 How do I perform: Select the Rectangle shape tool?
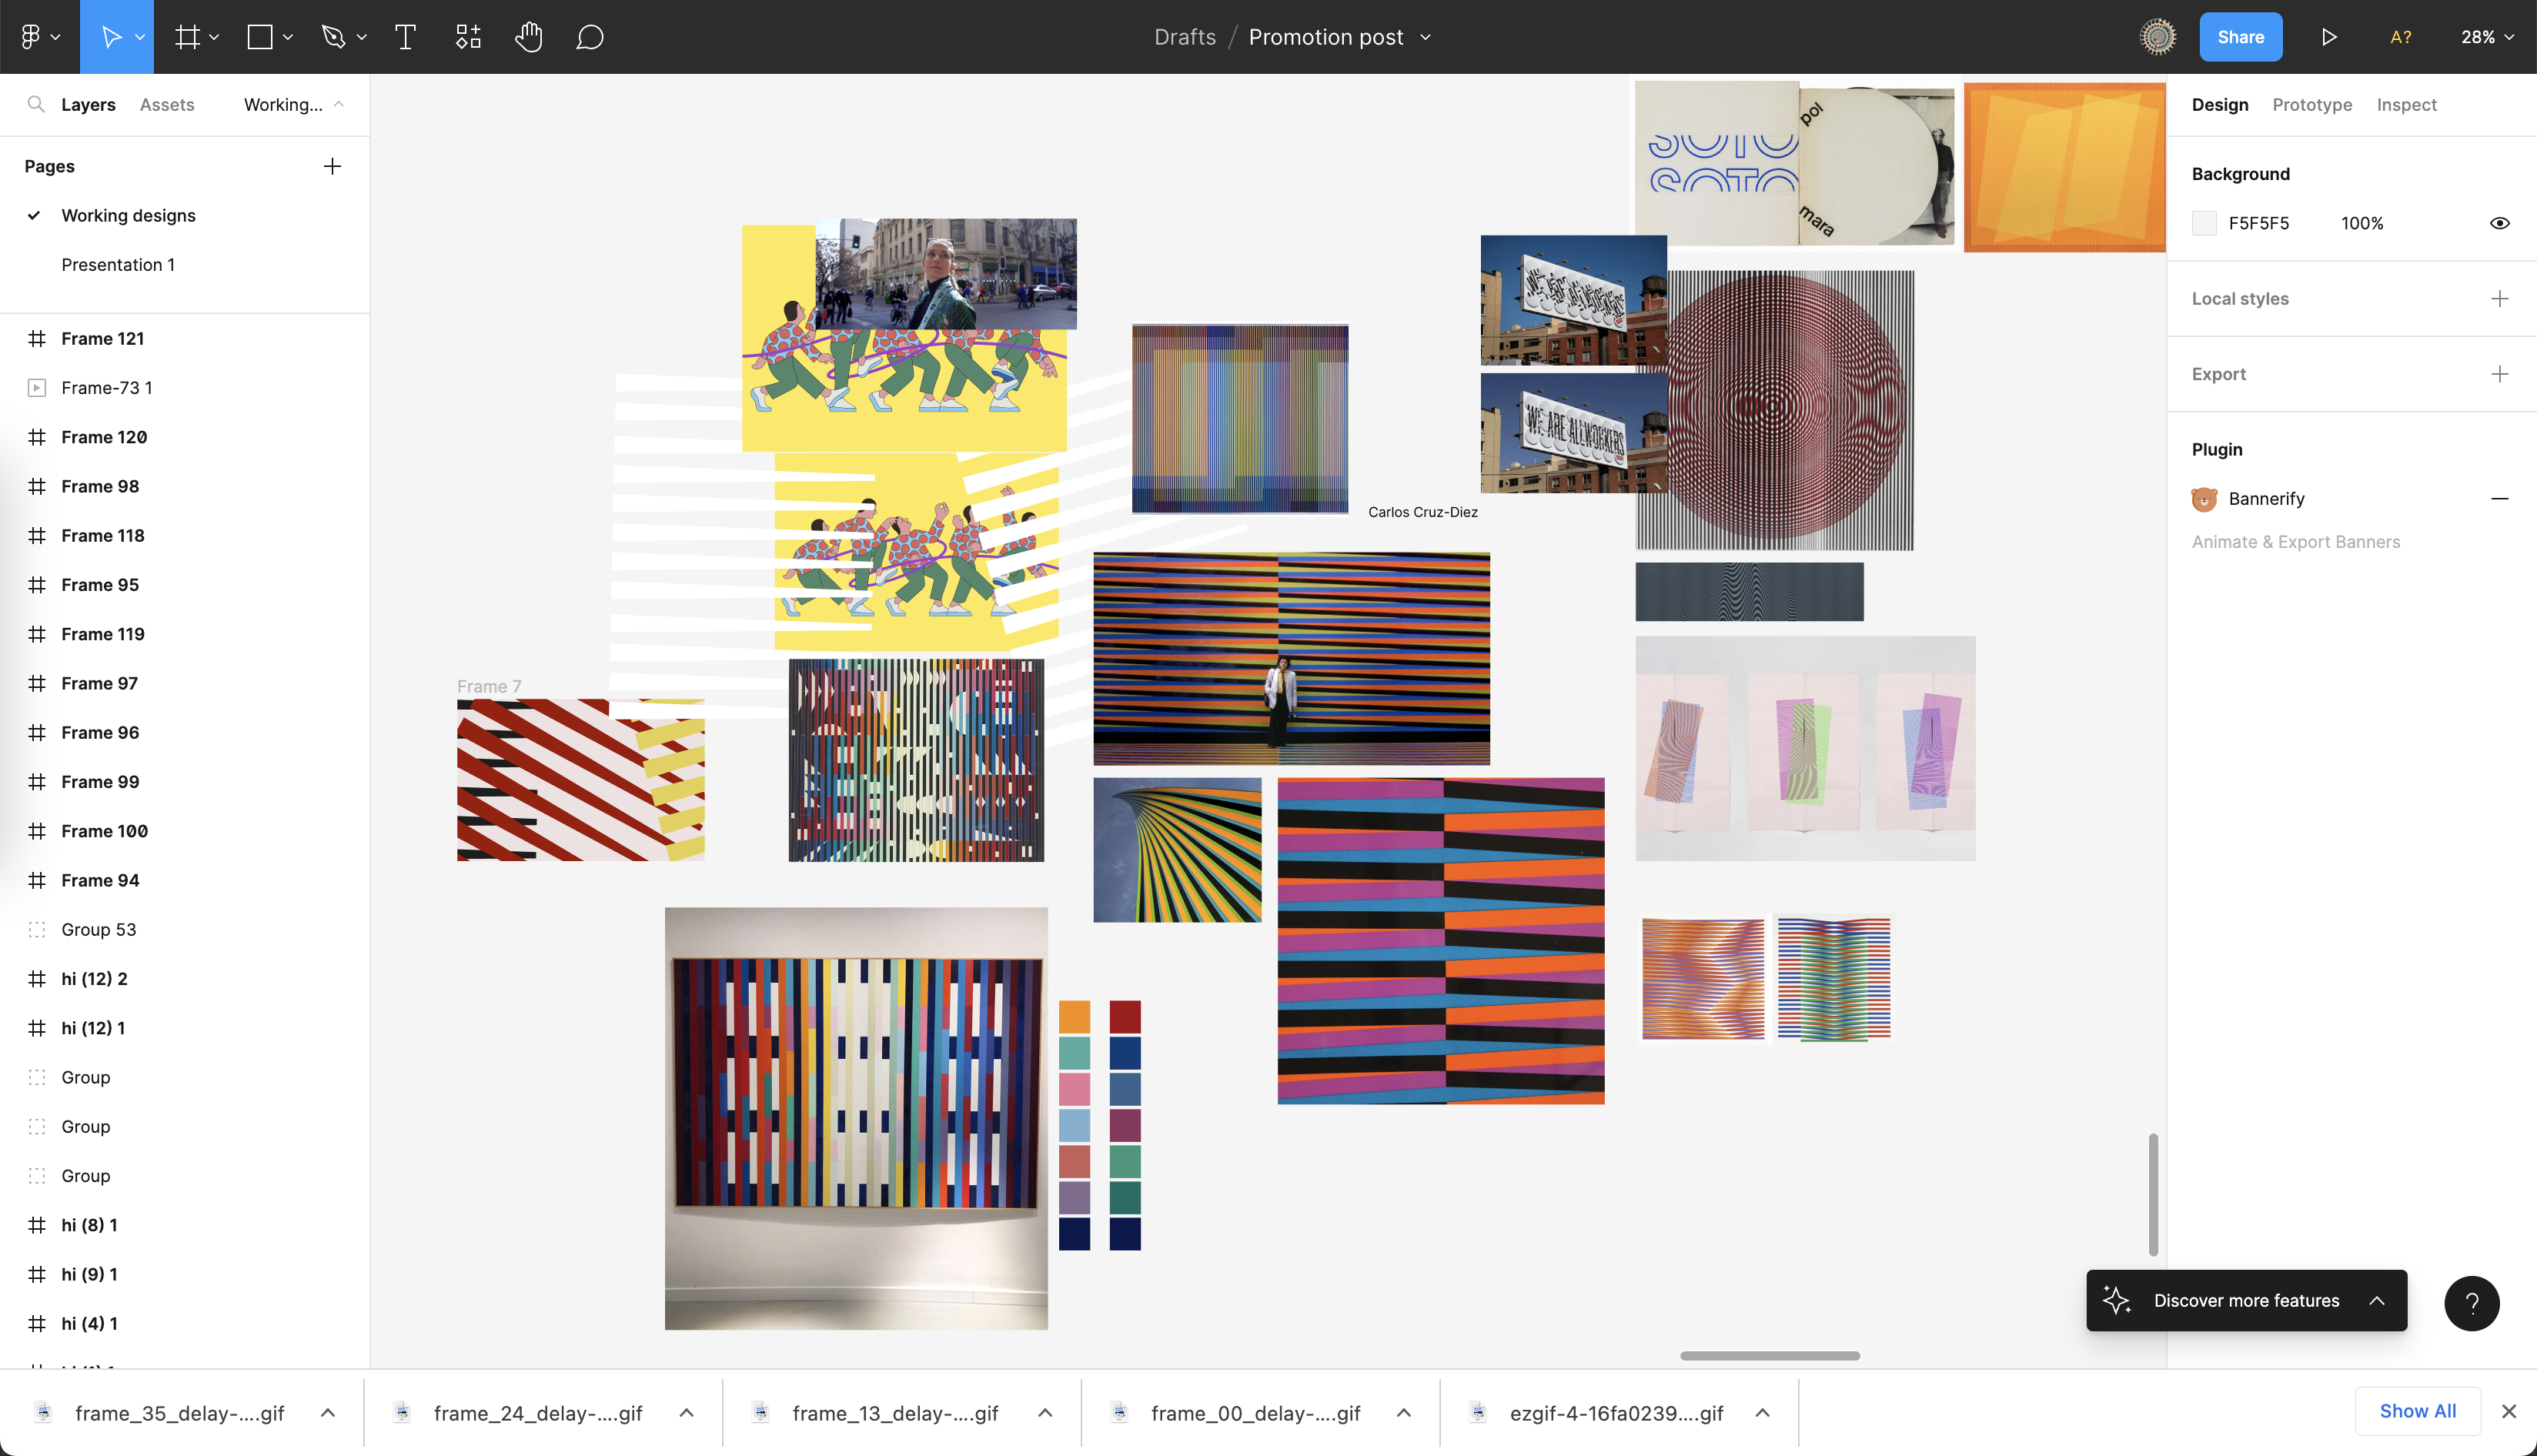(x=260, y=37)
